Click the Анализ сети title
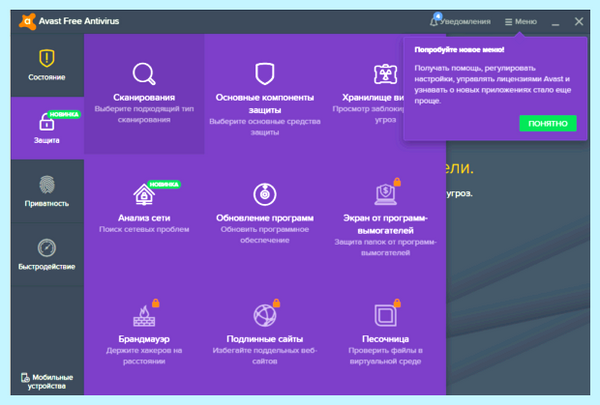The image size is (600, 405). [x=144, y=218]
